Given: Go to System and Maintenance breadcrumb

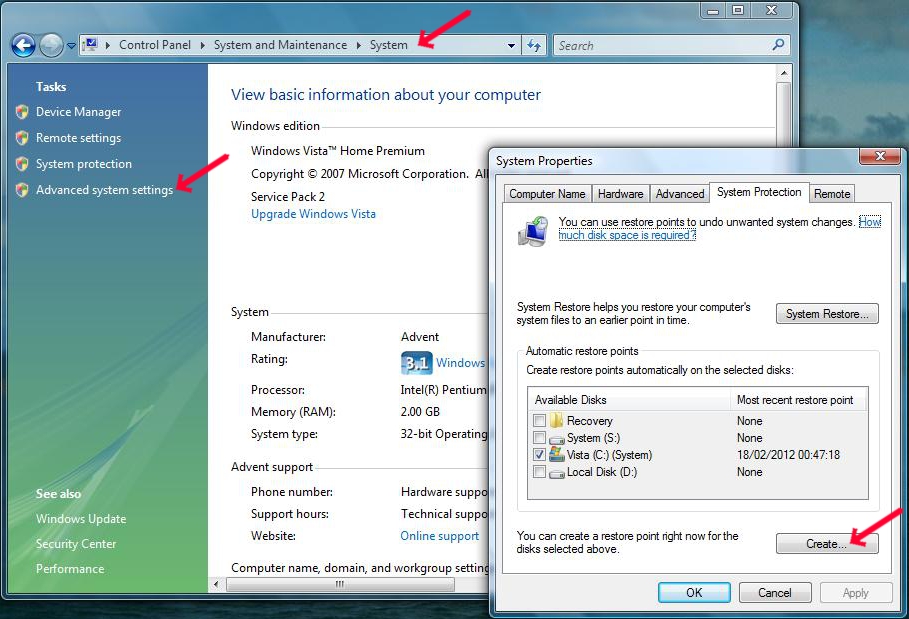Looking at the screenshot, I should 280,45.
